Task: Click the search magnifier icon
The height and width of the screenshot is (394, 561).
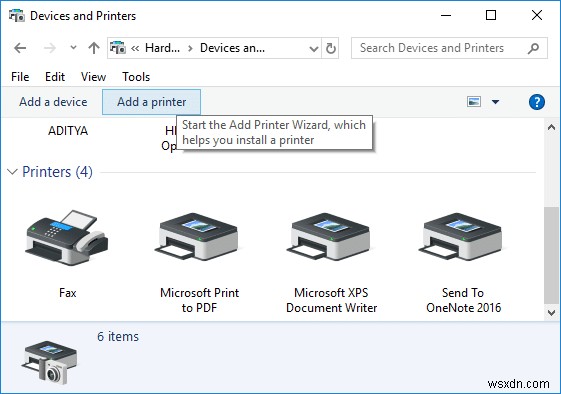Action: (x=533, y=48)
